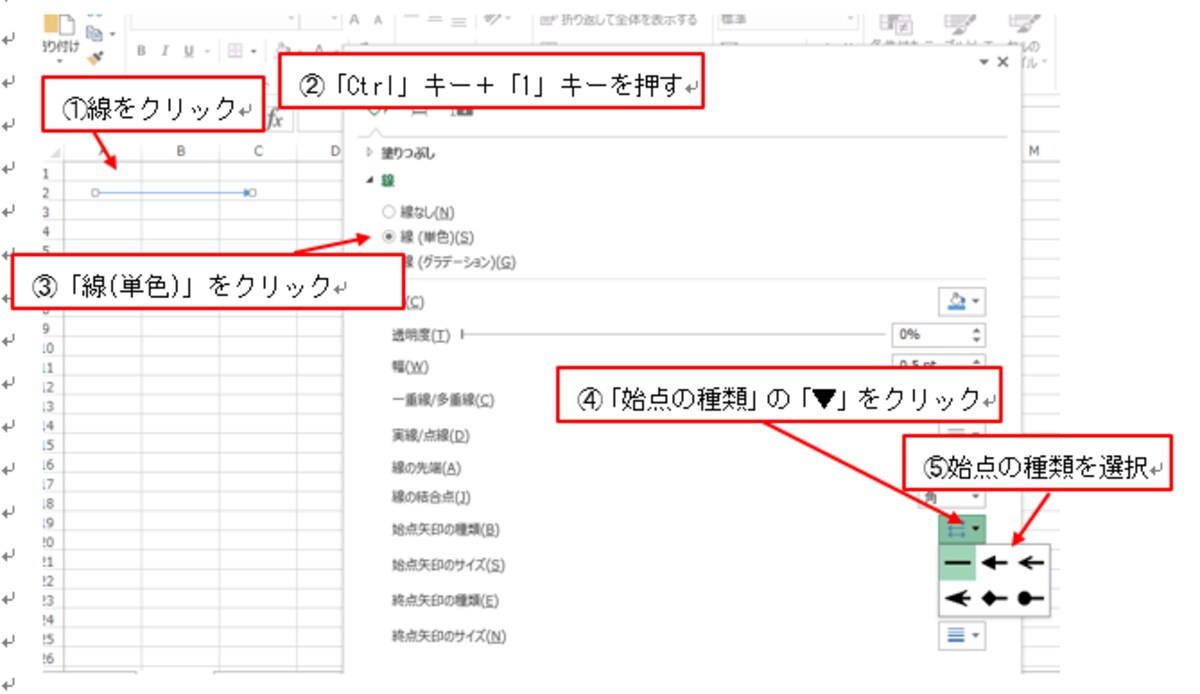
Task: Open the line color picker dropdown
Action: coord(963,300)
